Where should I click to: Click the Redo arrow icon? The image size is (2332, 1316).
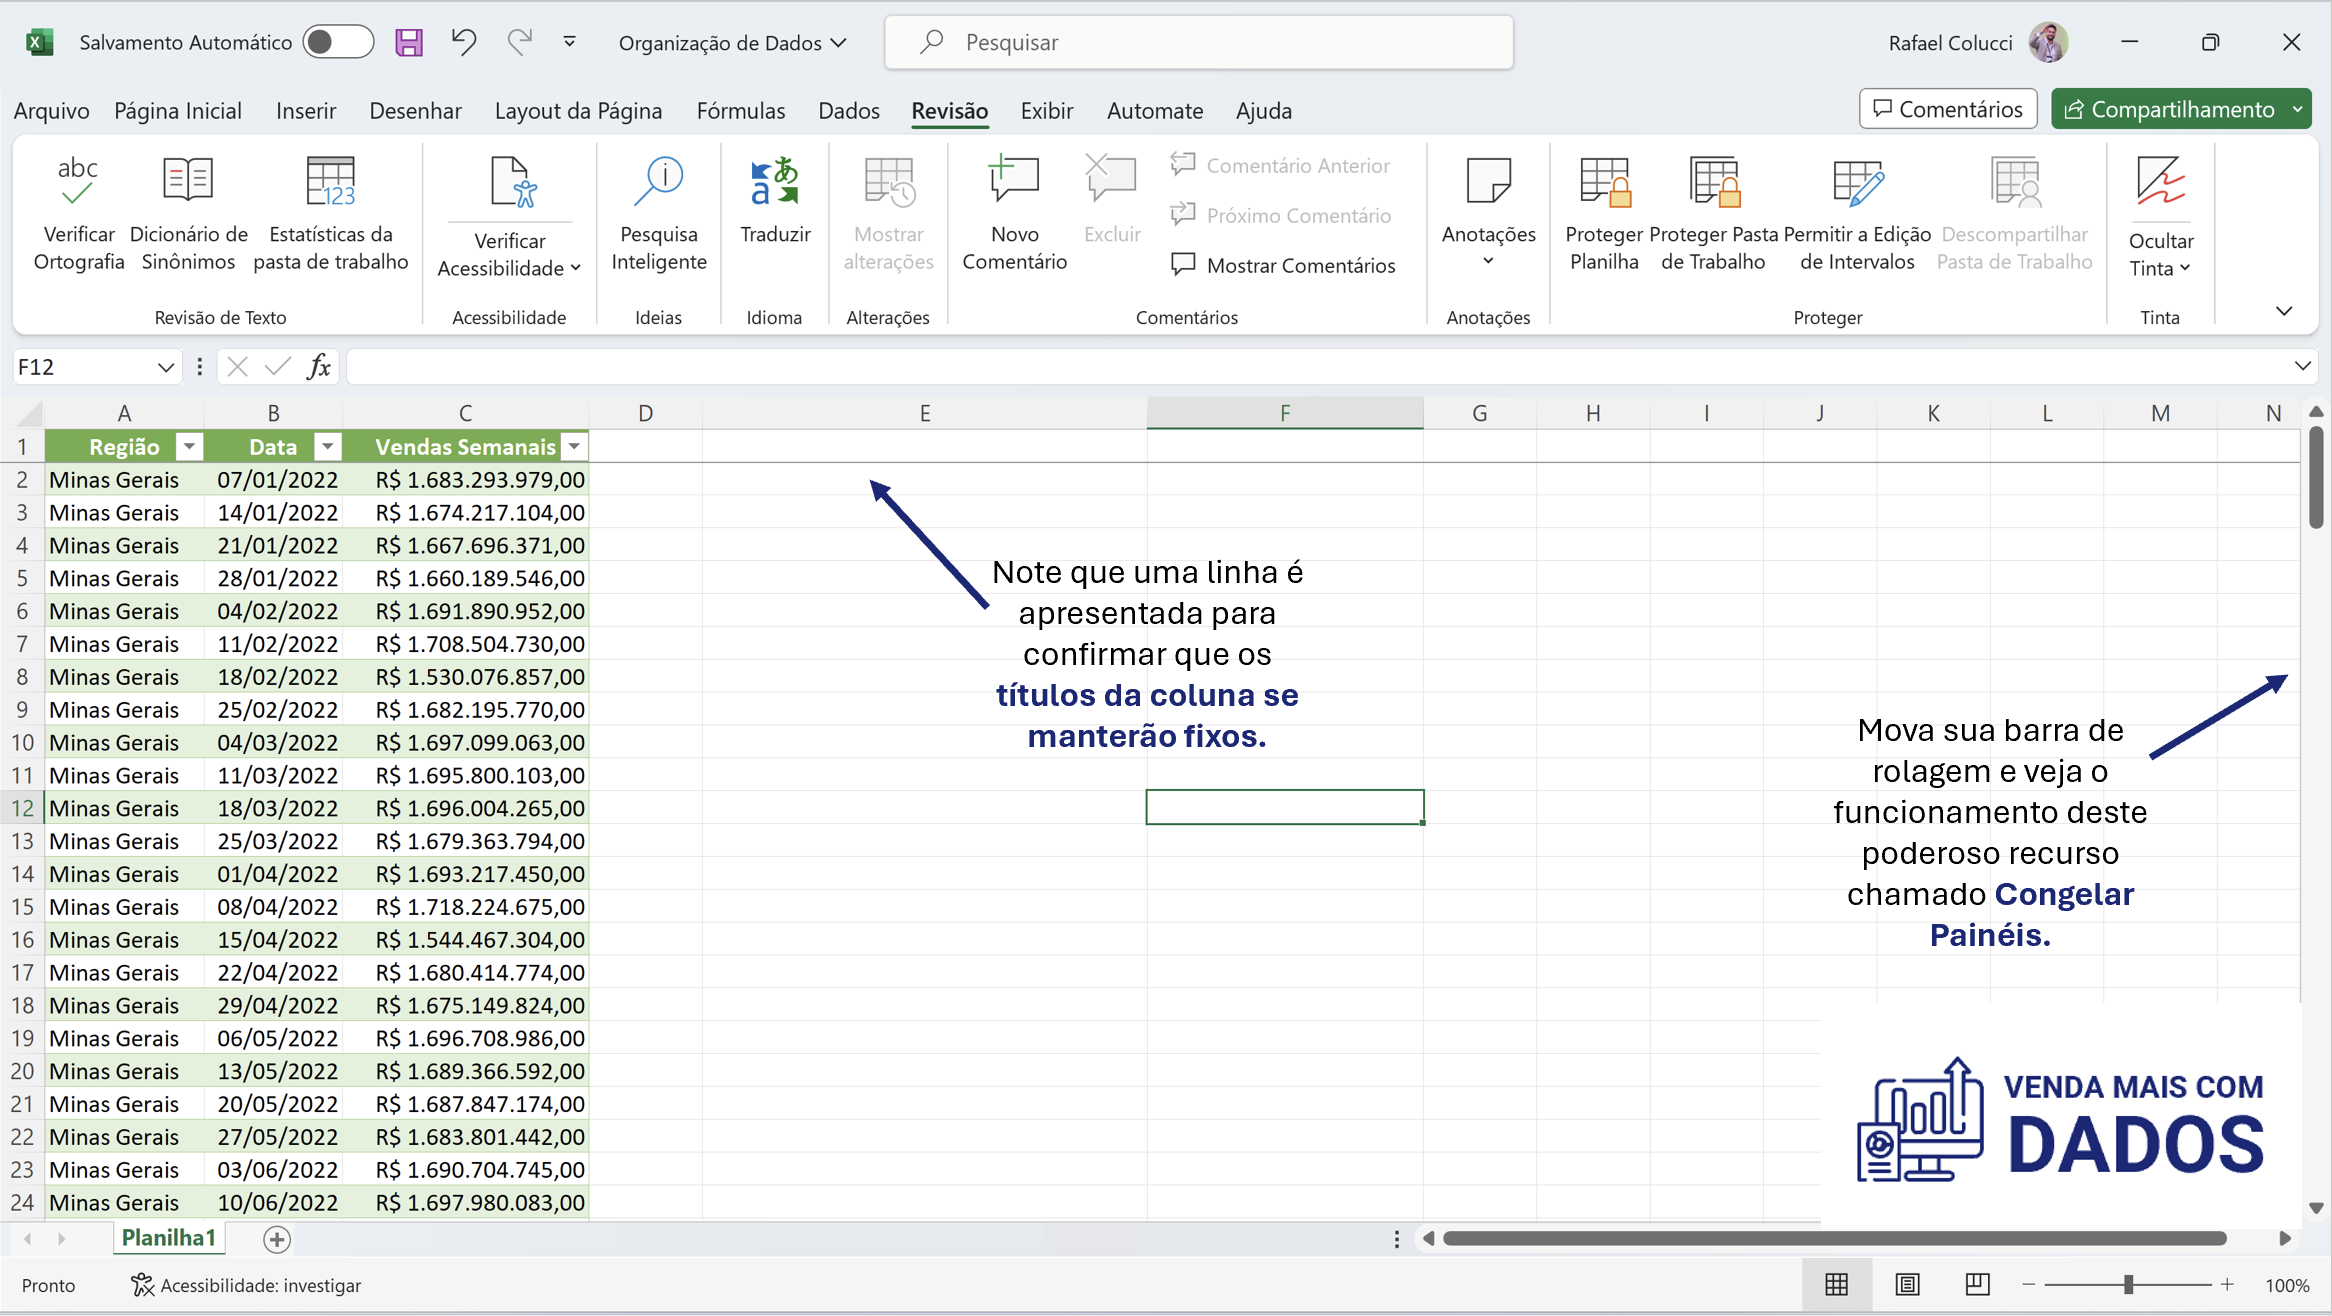click(x=519, y=42)
